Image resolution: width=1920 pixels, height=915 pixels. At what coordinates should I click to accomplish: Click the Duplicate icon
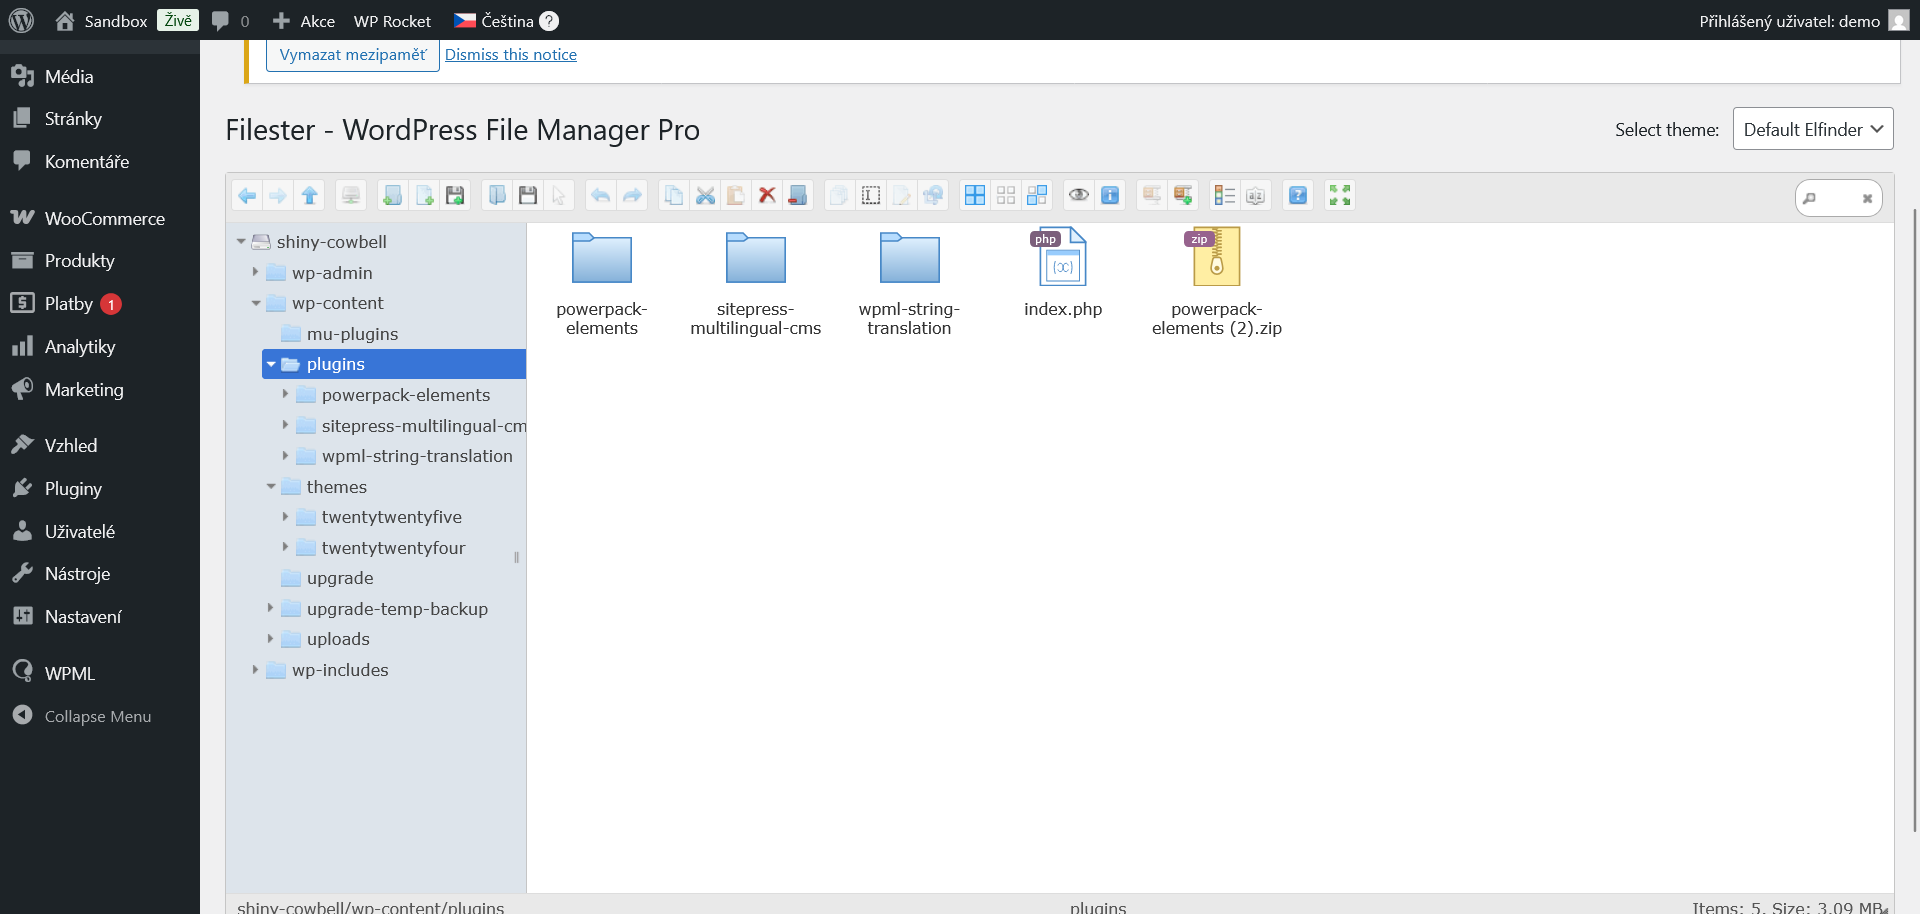click(x=839, y=196)
